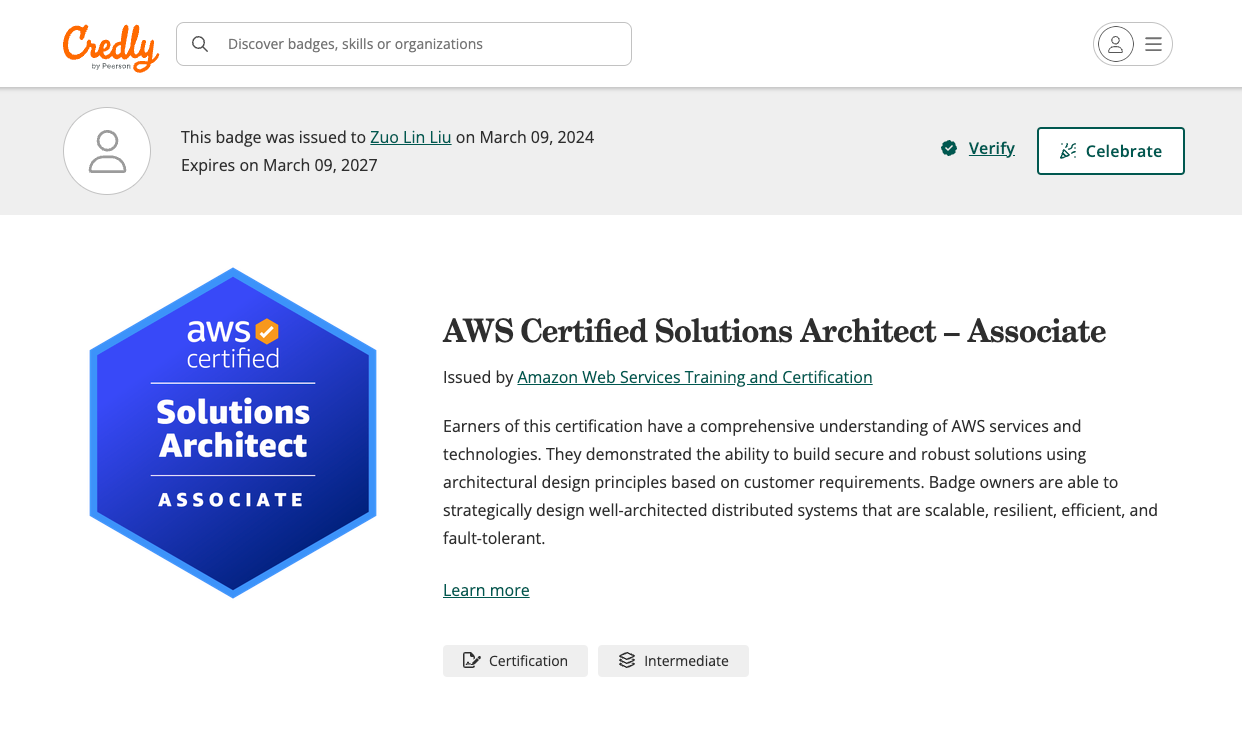This screenshot has height=731, width=1242.
Task: Verify this badge
Action: (992, 148)
